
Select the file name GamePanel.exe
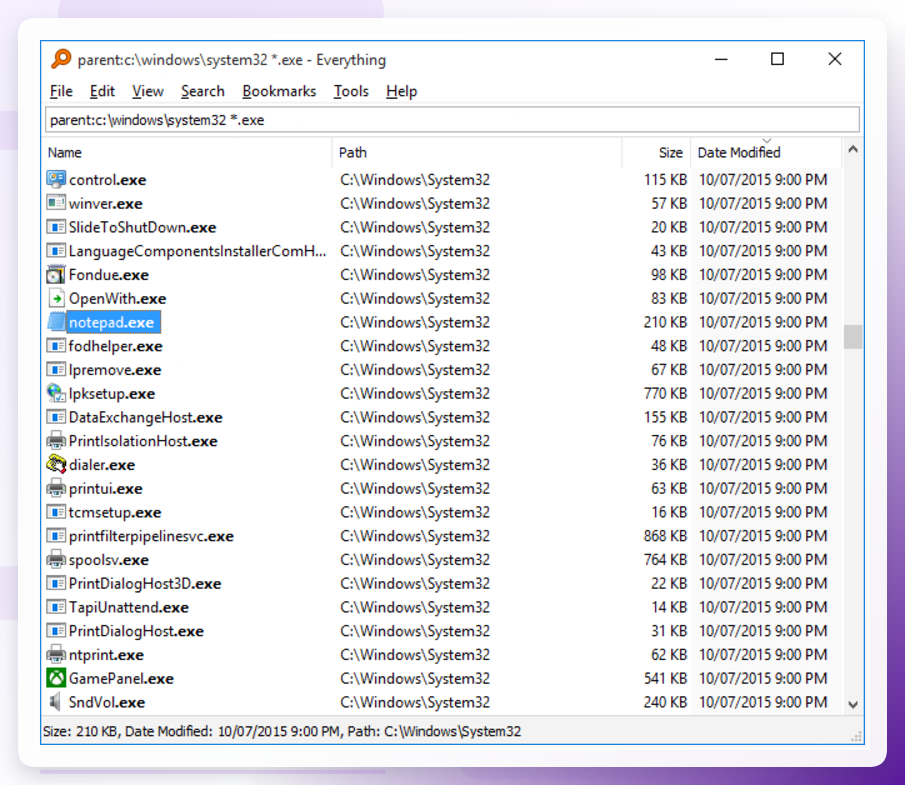point(121,679)
